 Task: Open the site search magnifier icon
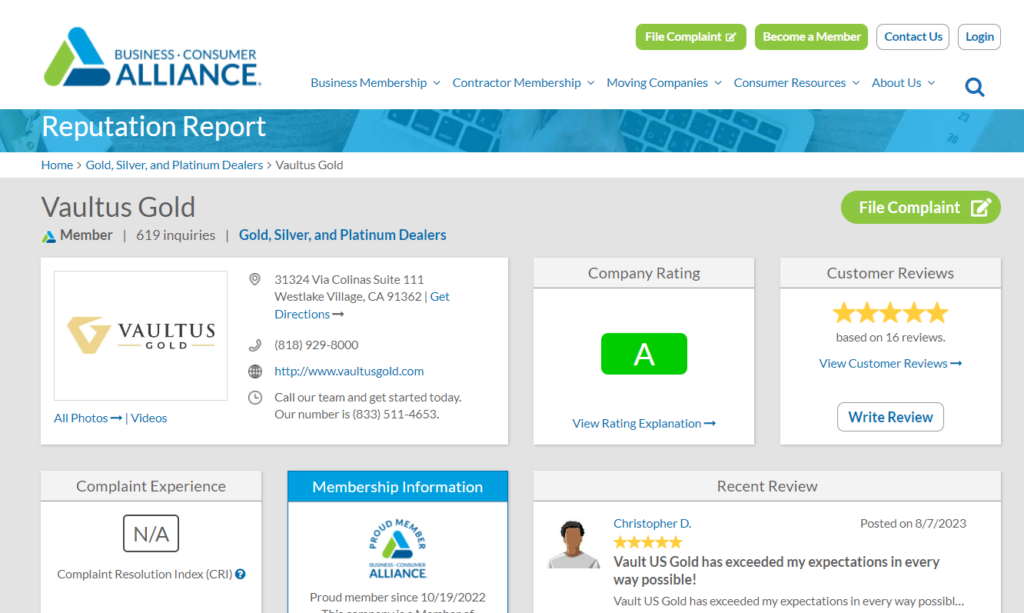[974, 87]
